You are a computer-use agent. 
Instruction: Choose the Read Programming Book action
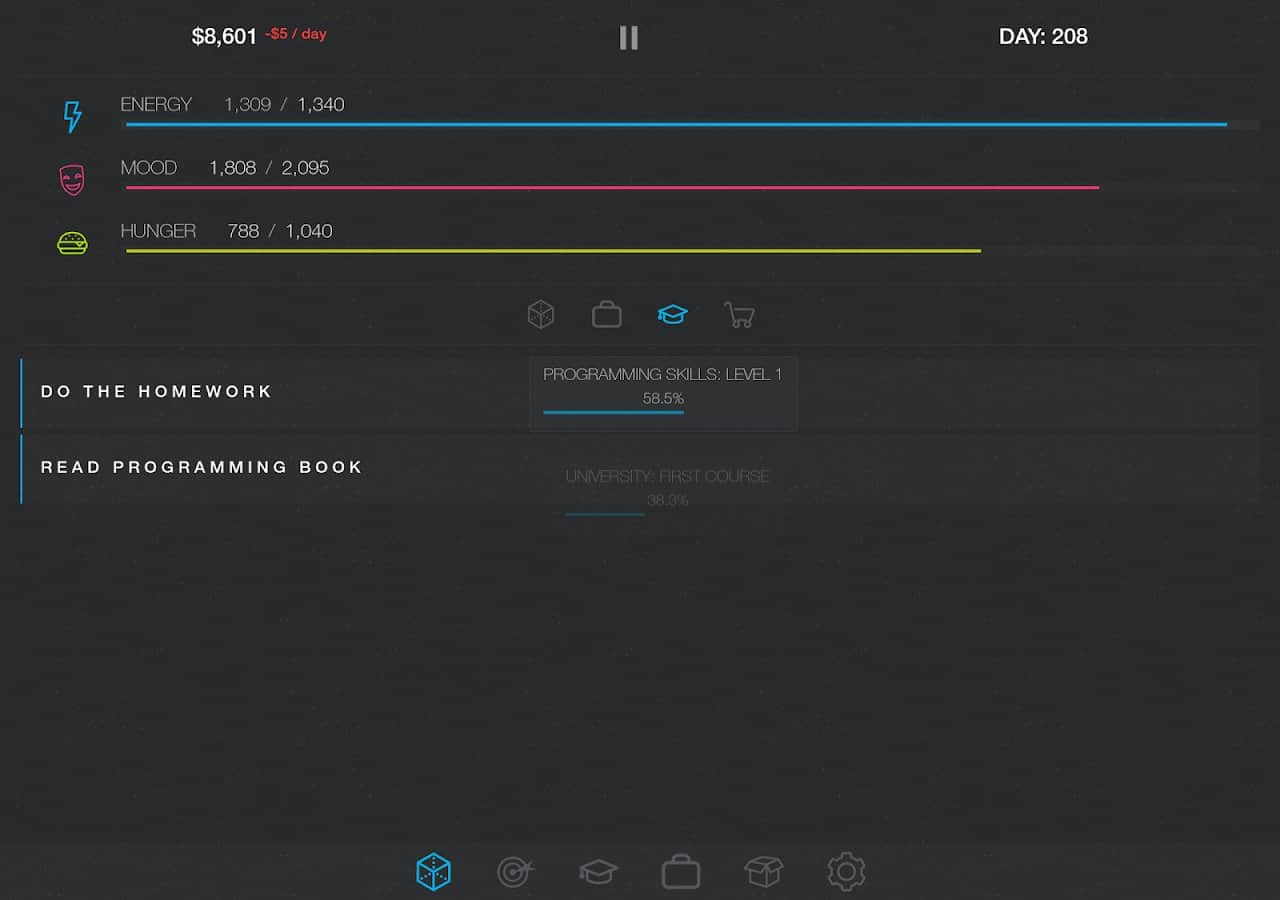[202, 468]
